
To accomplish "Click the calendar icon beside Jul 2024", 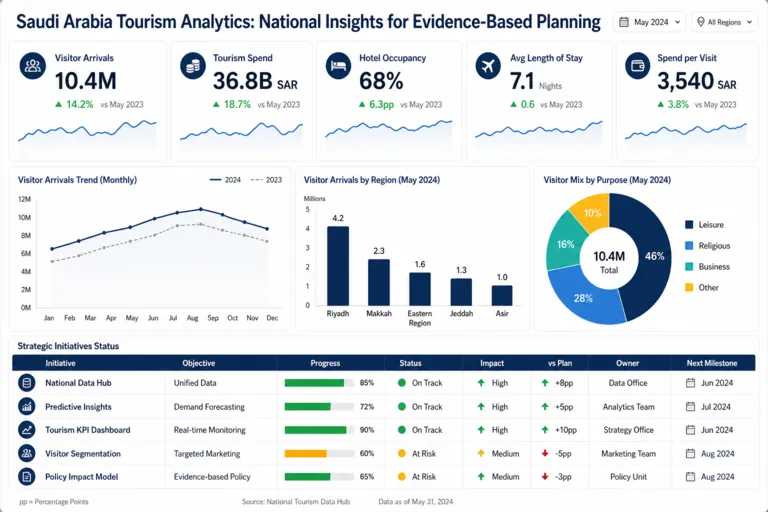I will point(690,406).
